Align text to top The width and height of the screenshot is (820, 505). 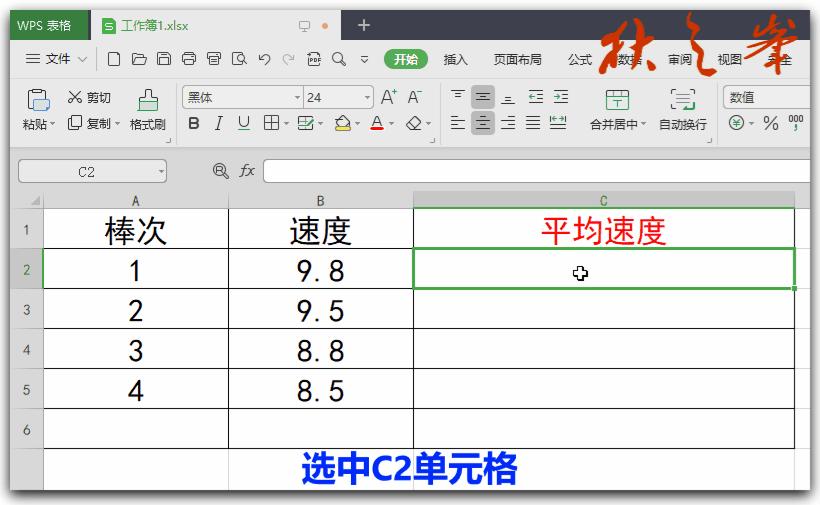point(458,97)
